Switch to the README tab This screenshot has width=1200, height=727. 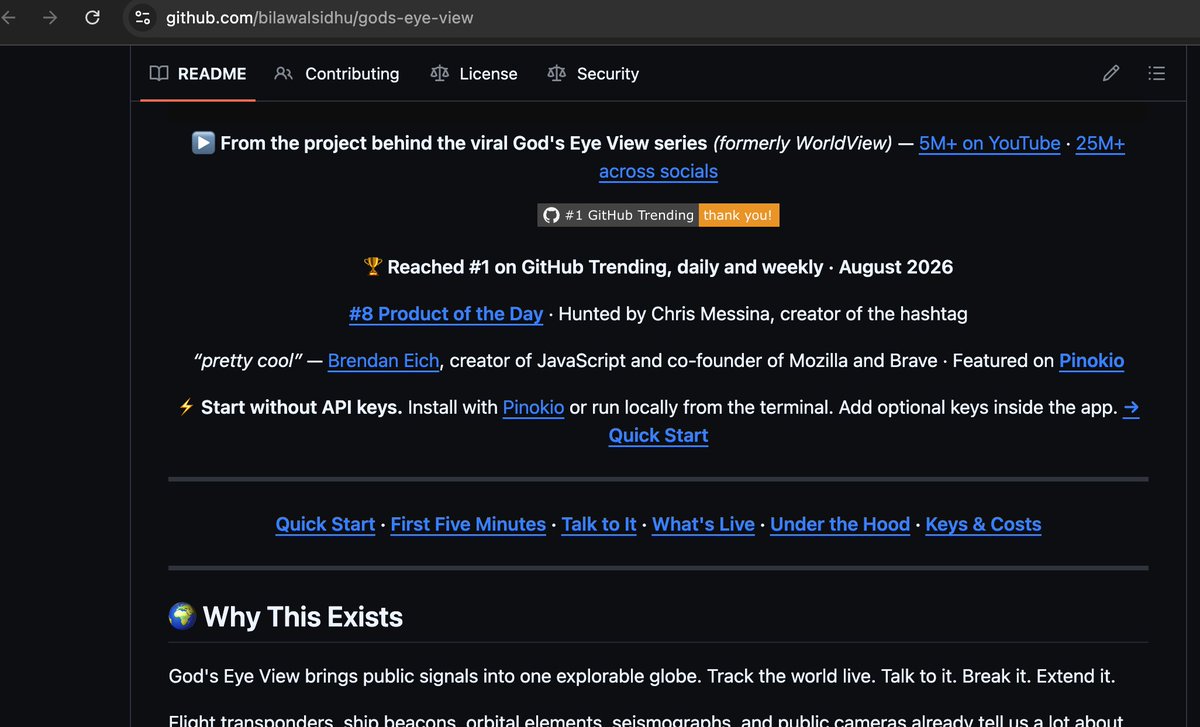coord(198,73)
